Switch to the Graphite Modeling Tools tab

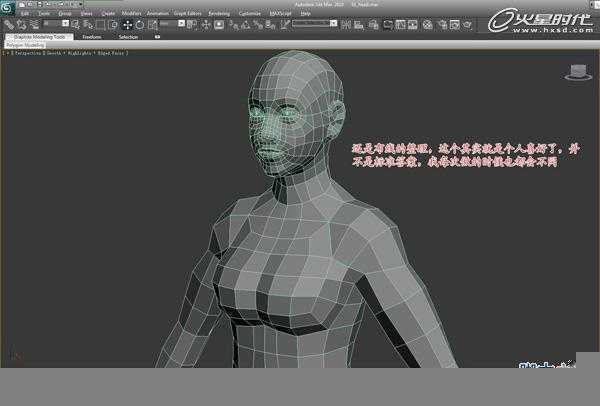[39, 37]
